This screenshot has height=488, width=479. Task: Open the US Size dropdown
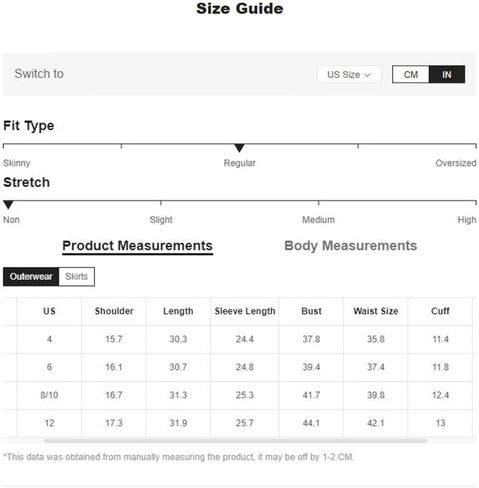[x=349, y=74]
